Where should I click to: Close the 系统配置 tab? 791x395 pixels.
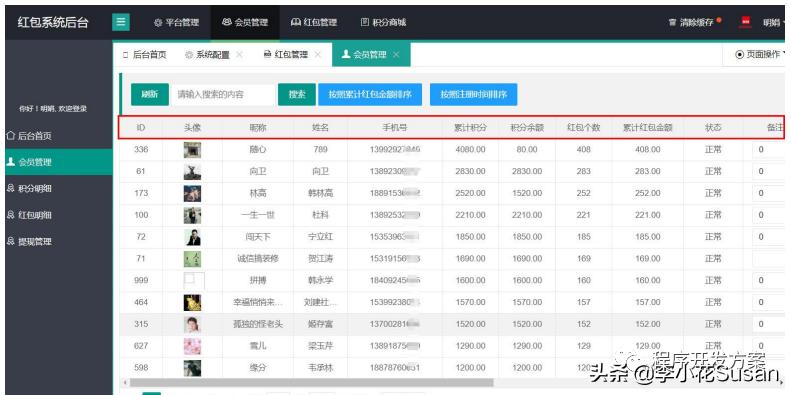tap(239, 55)
